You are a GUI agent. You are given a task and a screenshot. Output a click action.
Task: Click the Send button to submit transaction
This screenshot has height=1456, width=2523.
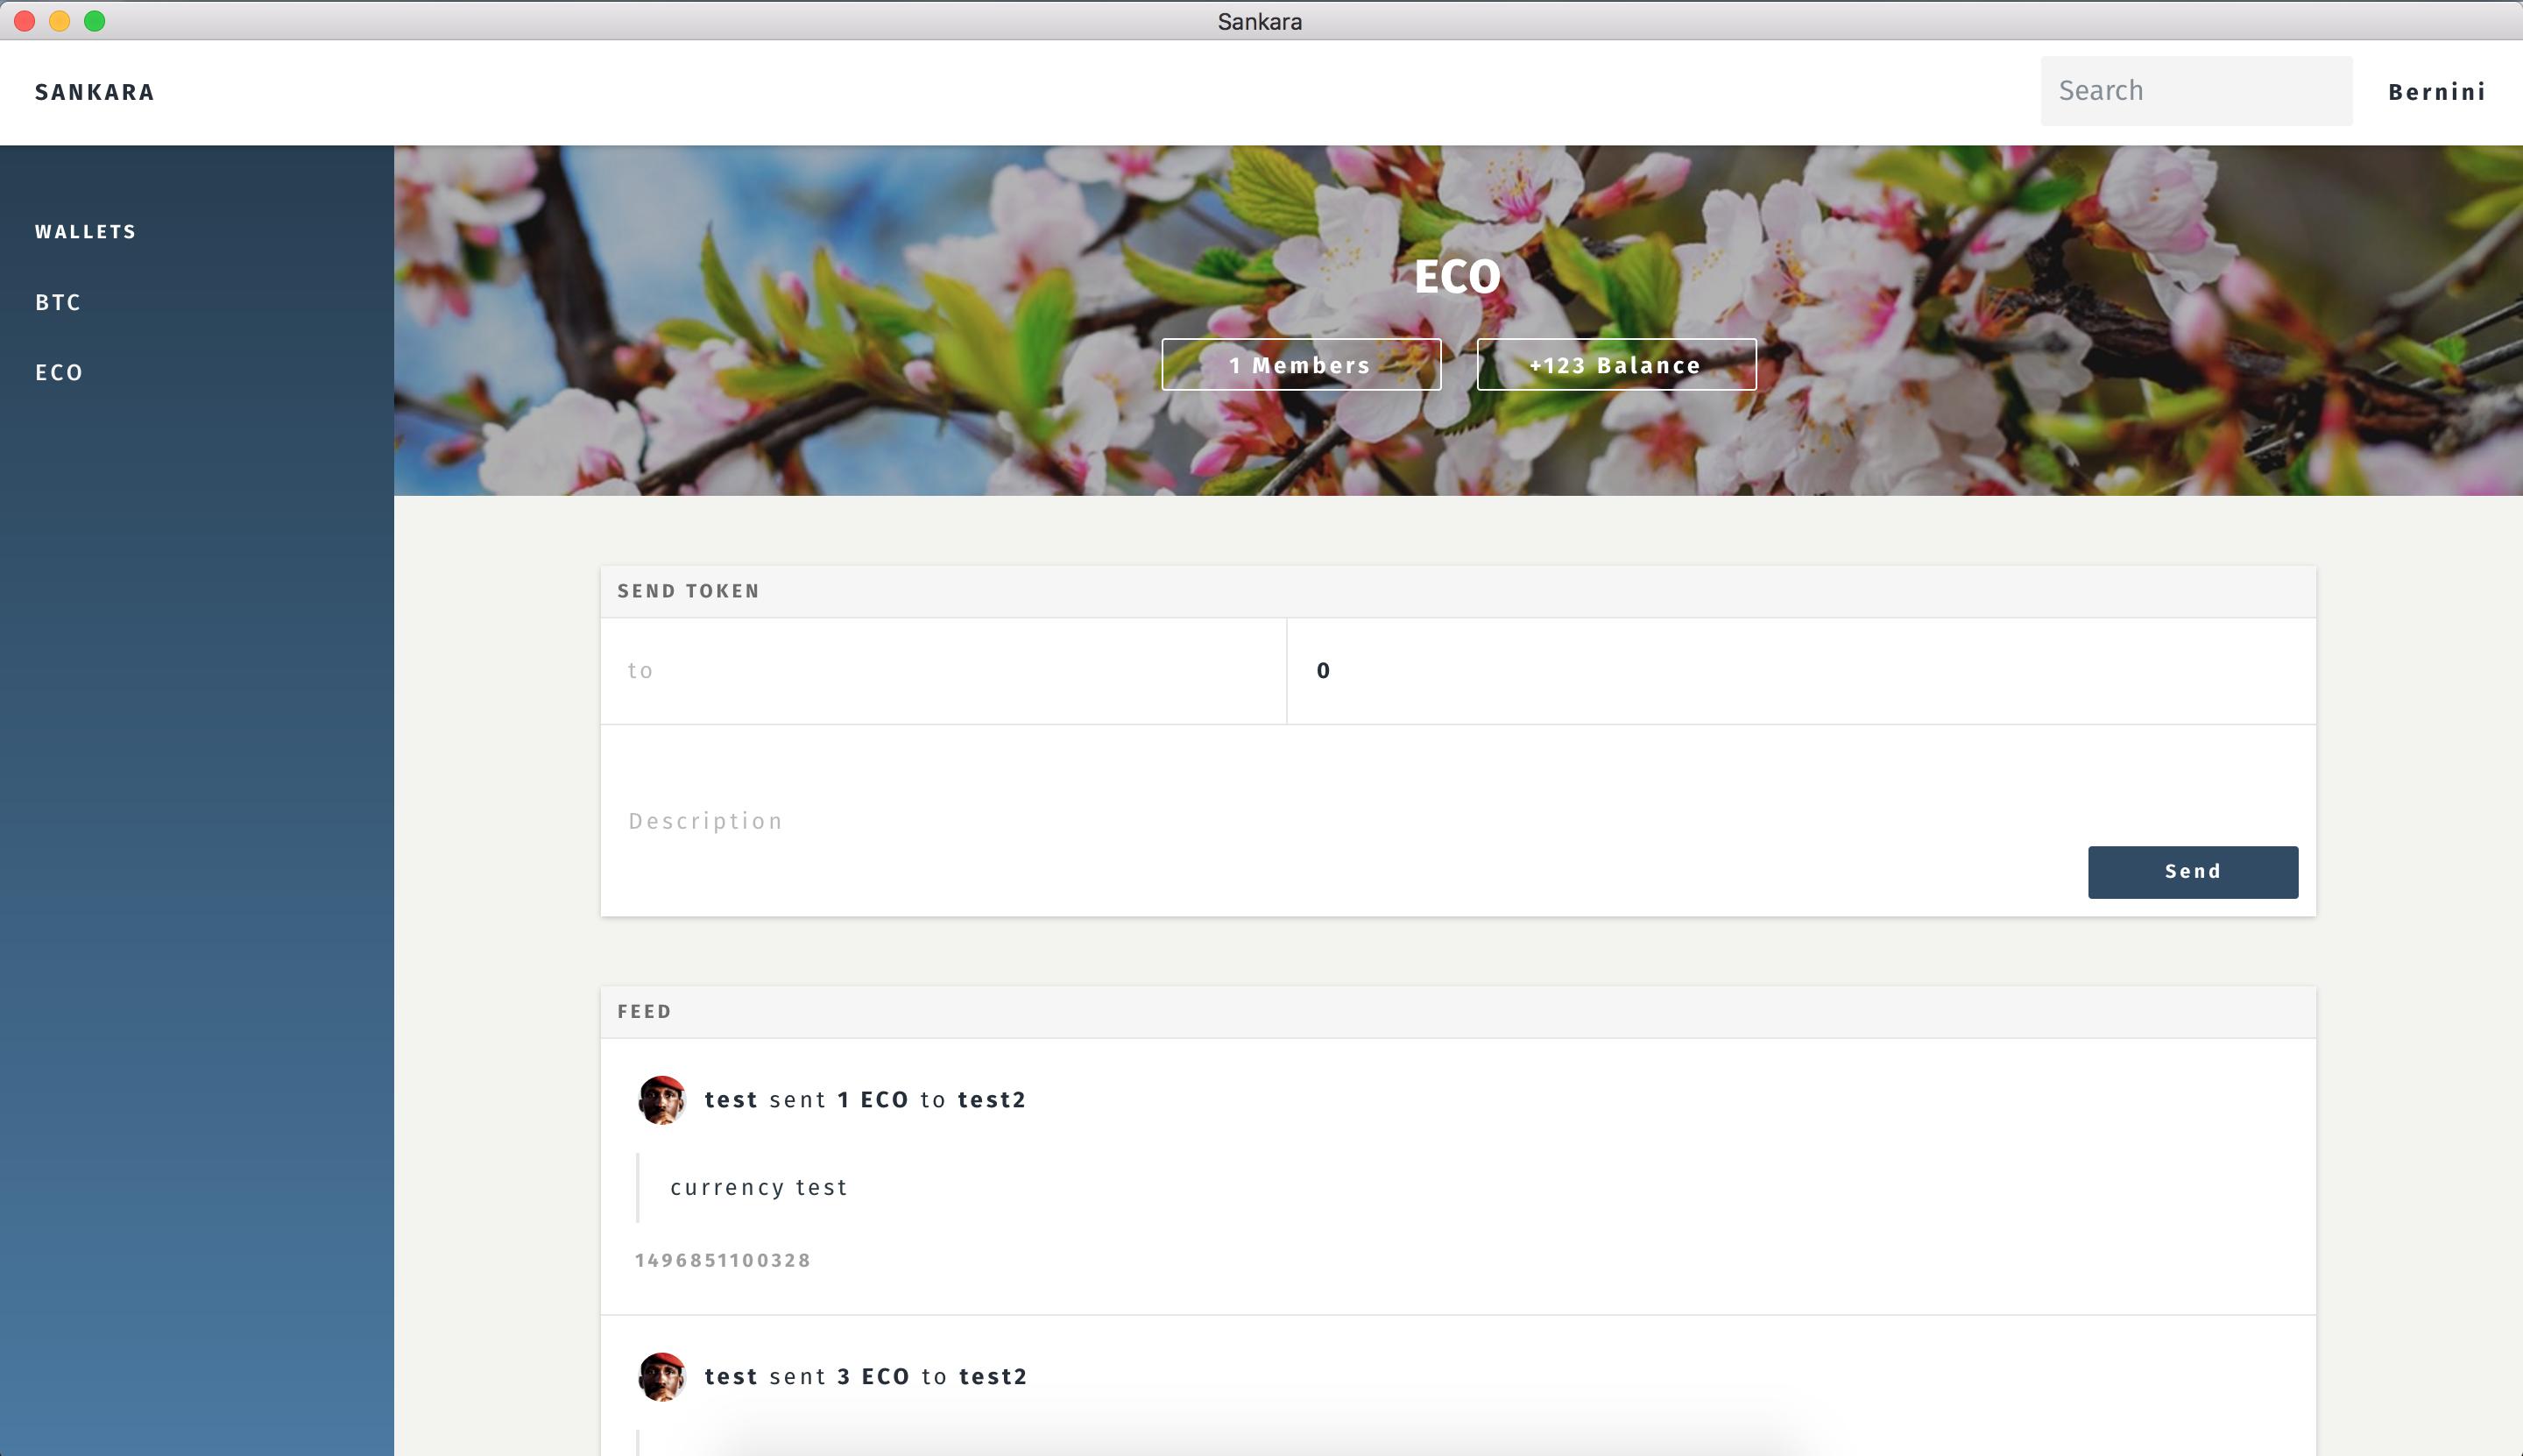click(x=2192, y=870)
